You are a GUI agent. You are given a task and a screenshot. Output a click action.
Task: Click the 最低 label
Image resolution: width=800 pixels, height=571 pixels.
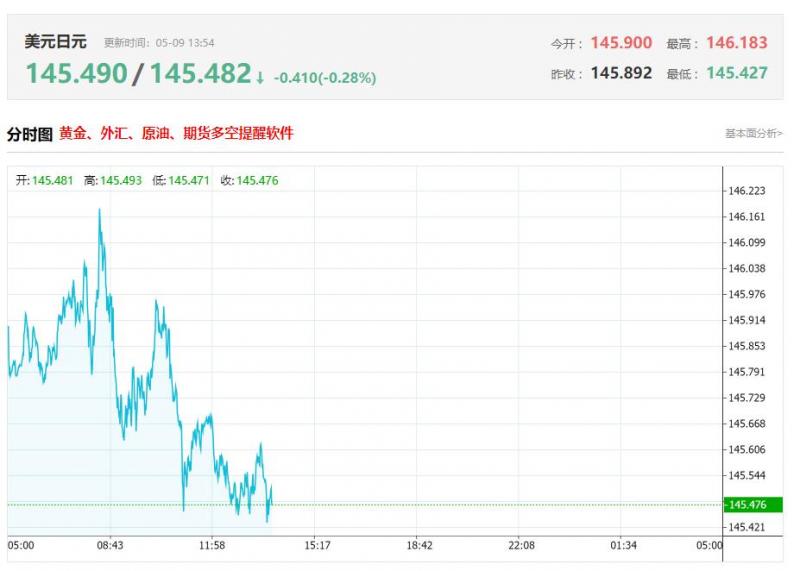click(682, 75)
